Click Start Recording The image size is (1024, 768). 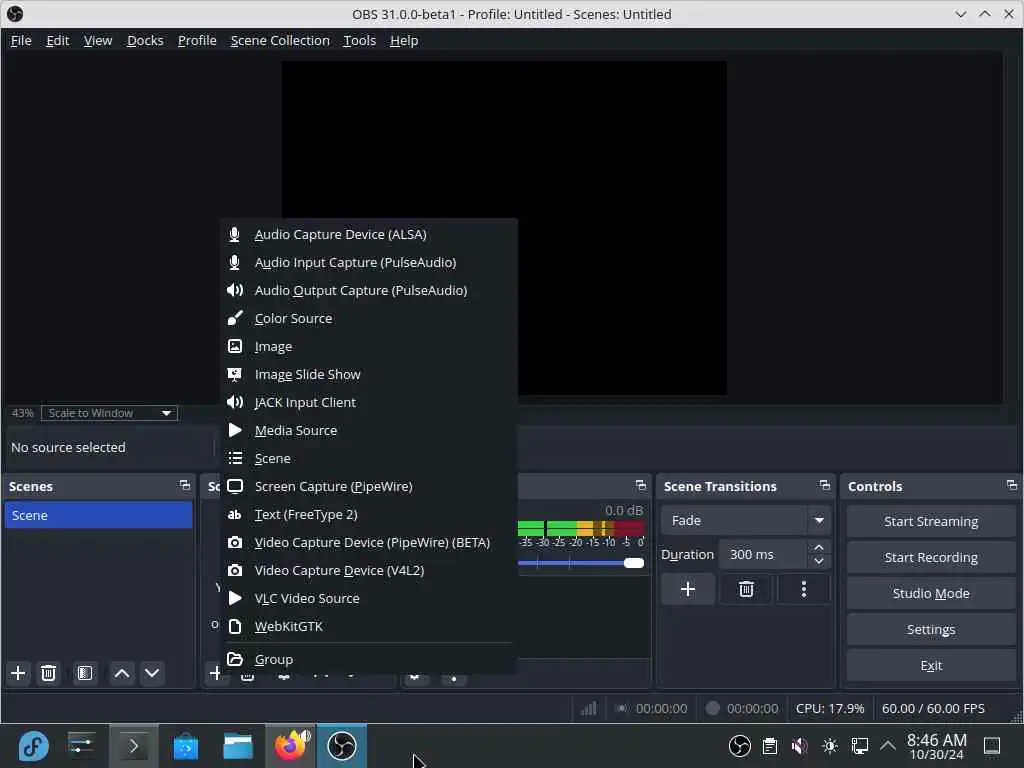click(931, 558)
